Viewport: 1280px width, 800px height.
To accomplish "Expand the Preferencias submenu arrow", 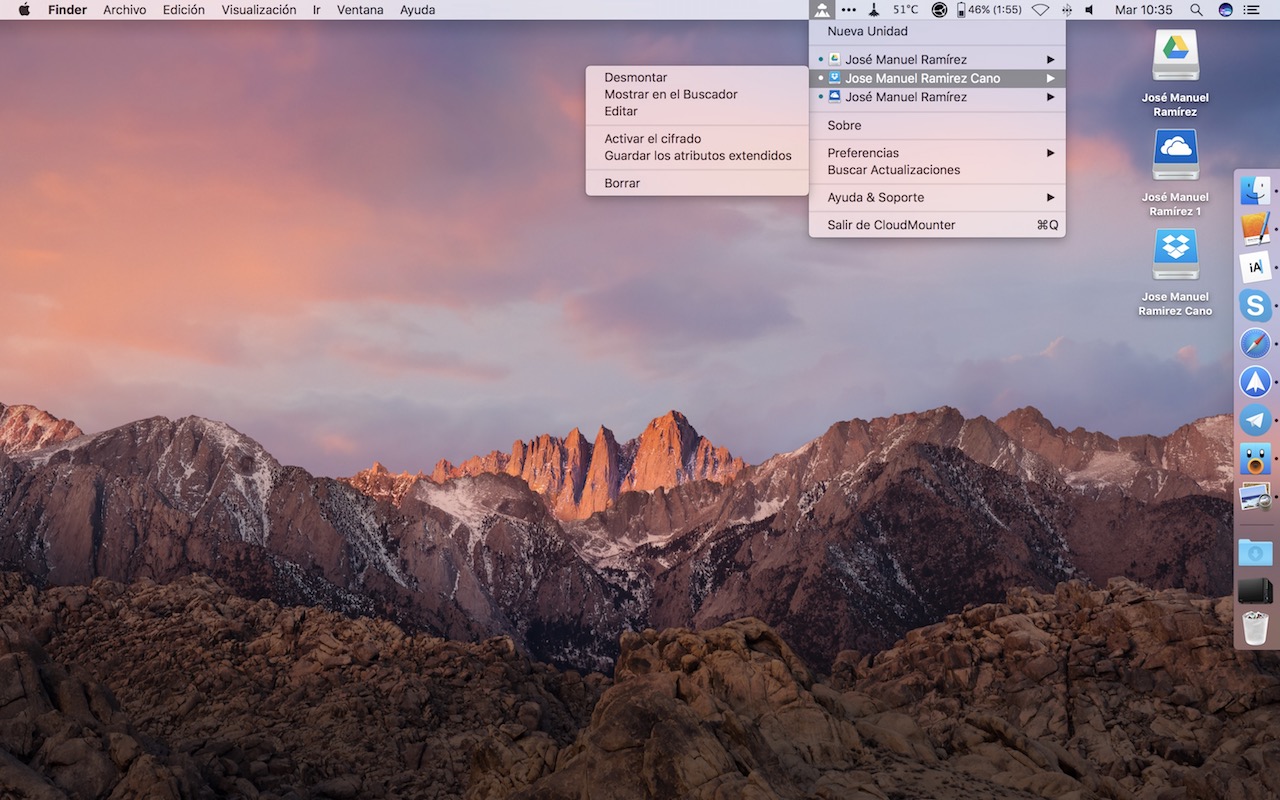I will coord(1051,153).
